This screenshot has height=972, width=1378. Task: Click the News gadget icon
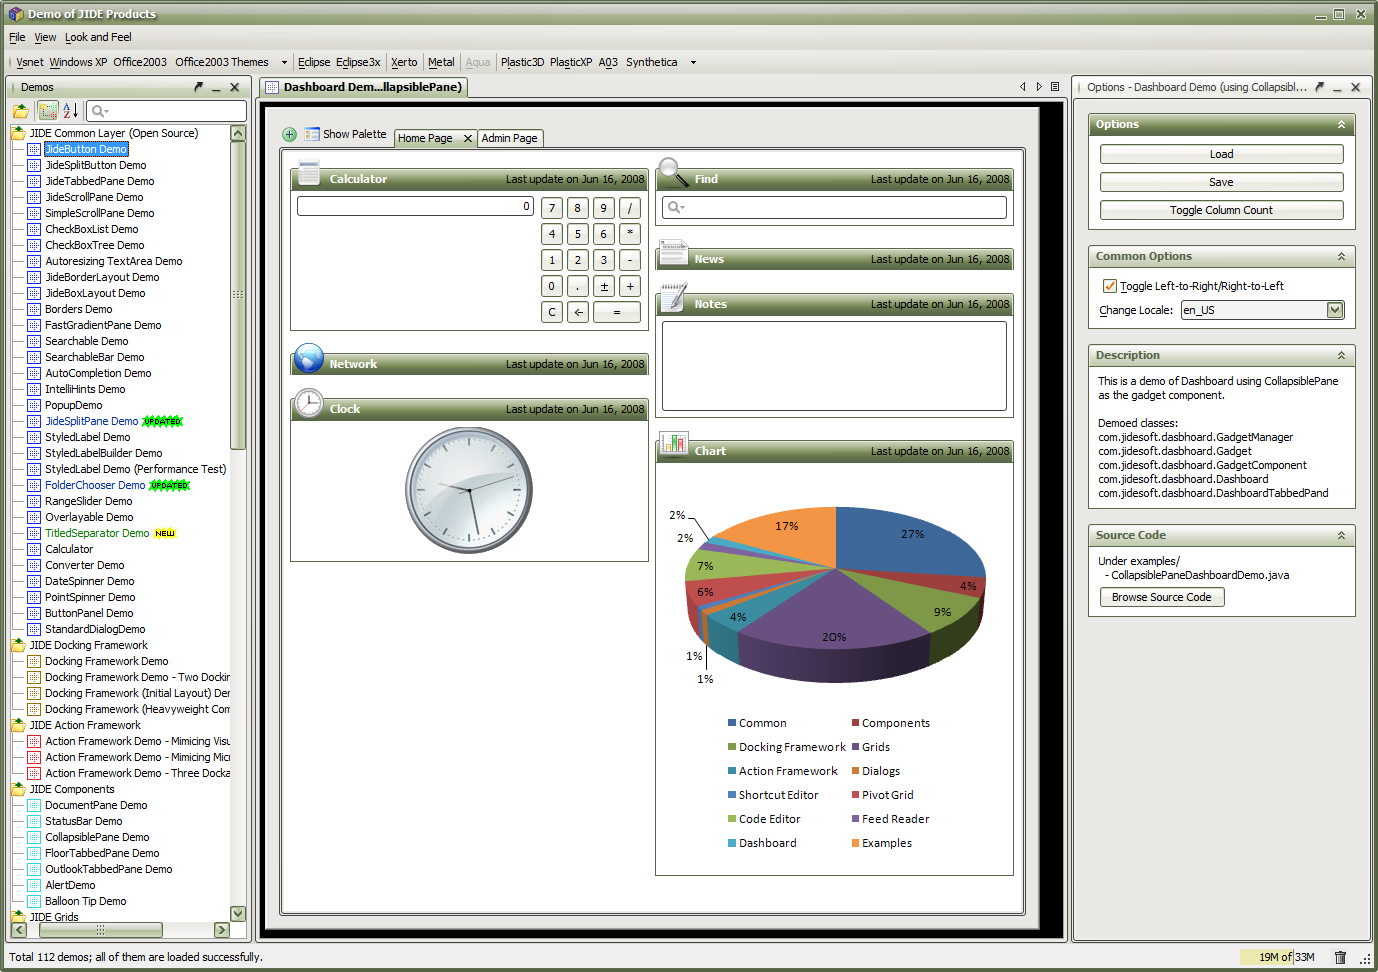(x=673, y=252)
